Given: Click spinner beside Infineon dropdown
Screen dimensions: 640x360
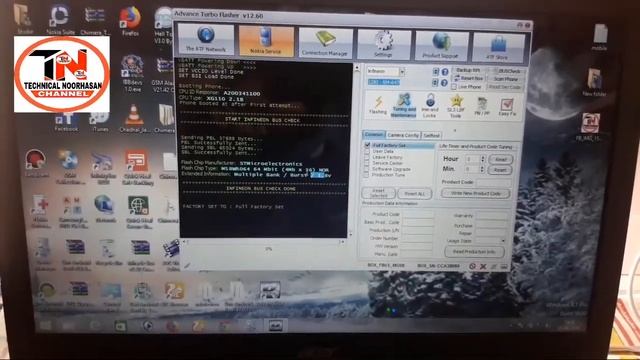Looking at the screenshot, I should coord(436,72).
